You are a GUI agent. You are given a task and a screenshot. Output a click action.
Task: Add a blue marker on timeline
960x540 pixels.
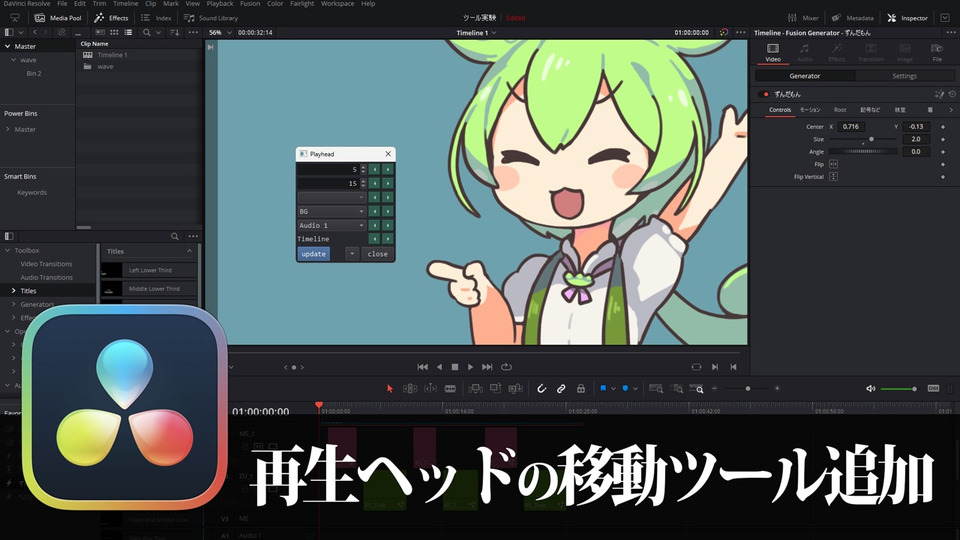click(x=625, y=388)
